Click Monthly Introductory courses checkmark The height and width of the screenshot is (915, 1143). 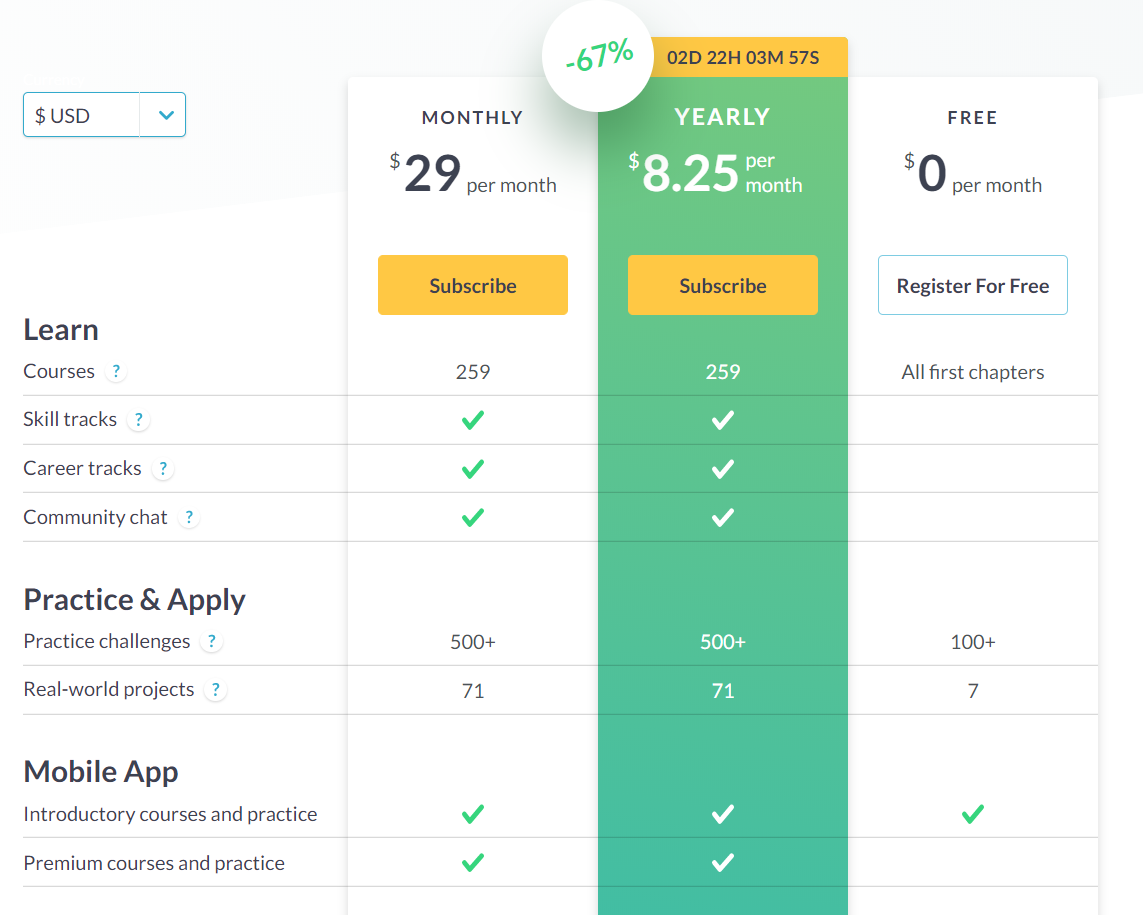(x=472, y=814)
